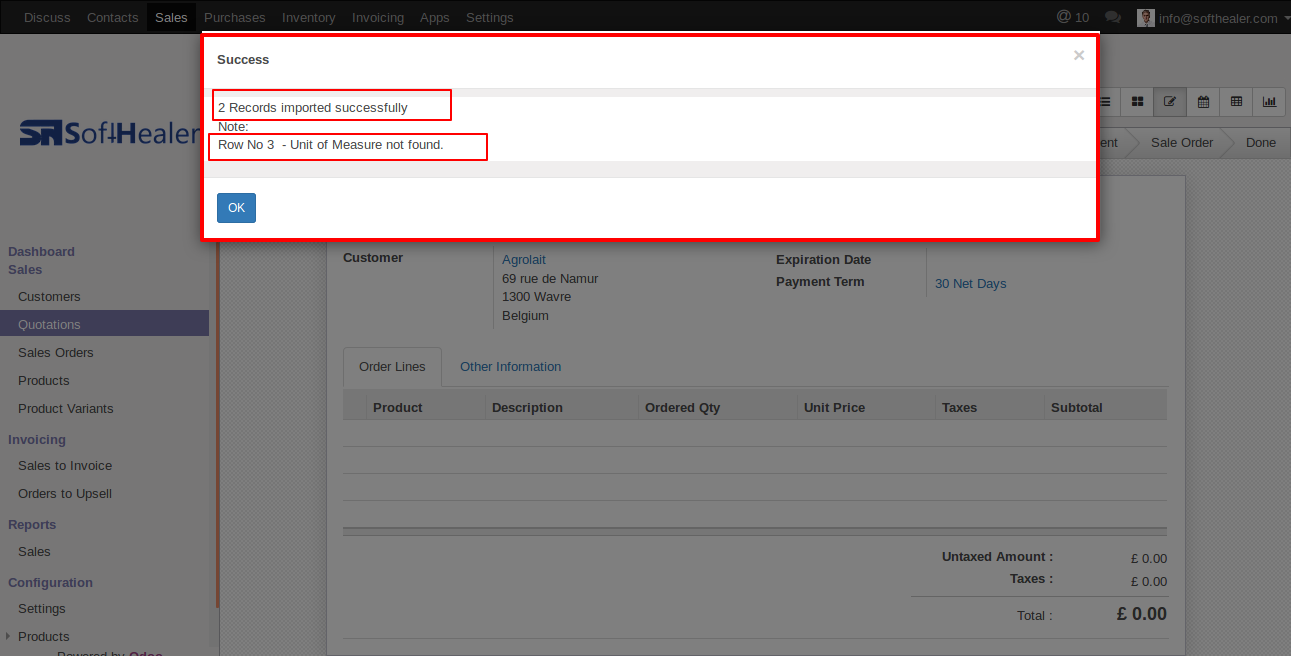Open Settings under Configuration
This screenshot has height=656, width=1291.
coord(42,608)
